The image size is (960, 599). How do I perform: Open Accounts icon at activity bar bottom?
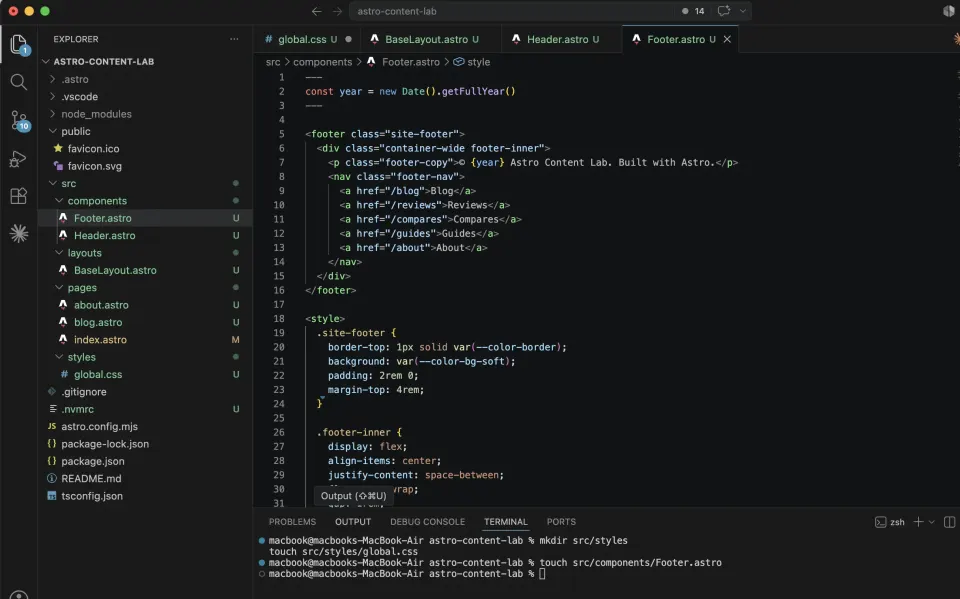pyautogui.click(x=19, y=594)
